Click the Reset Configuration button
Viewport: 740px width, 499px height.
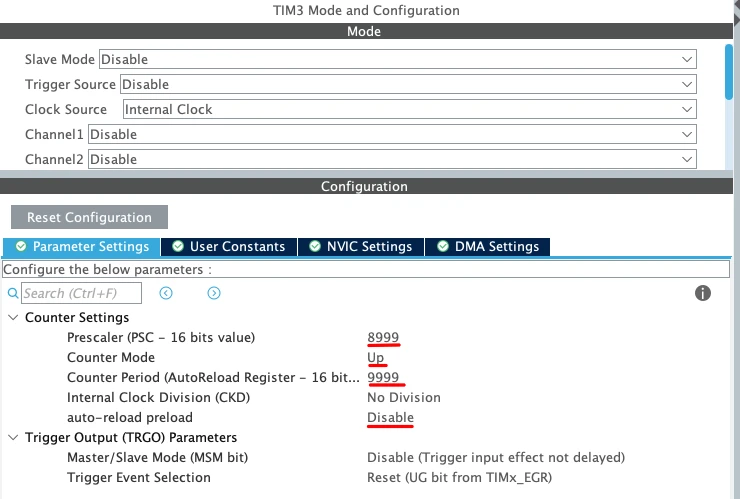[89, 217]
